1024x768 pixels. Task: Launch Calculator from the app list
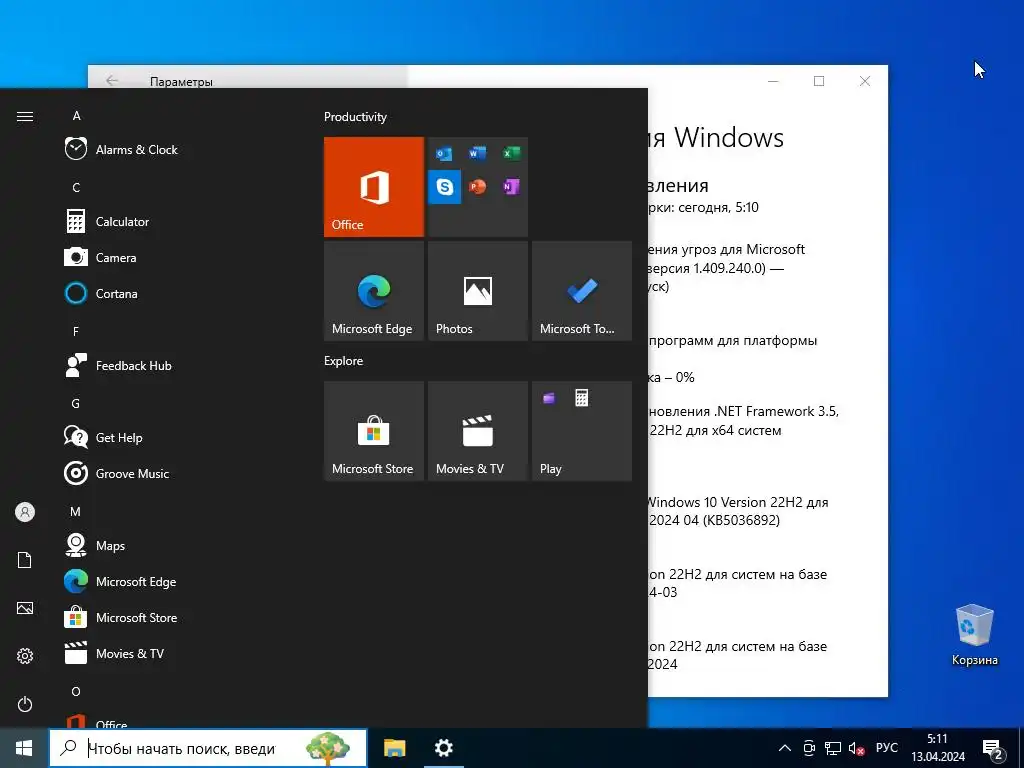pos(178,221)
